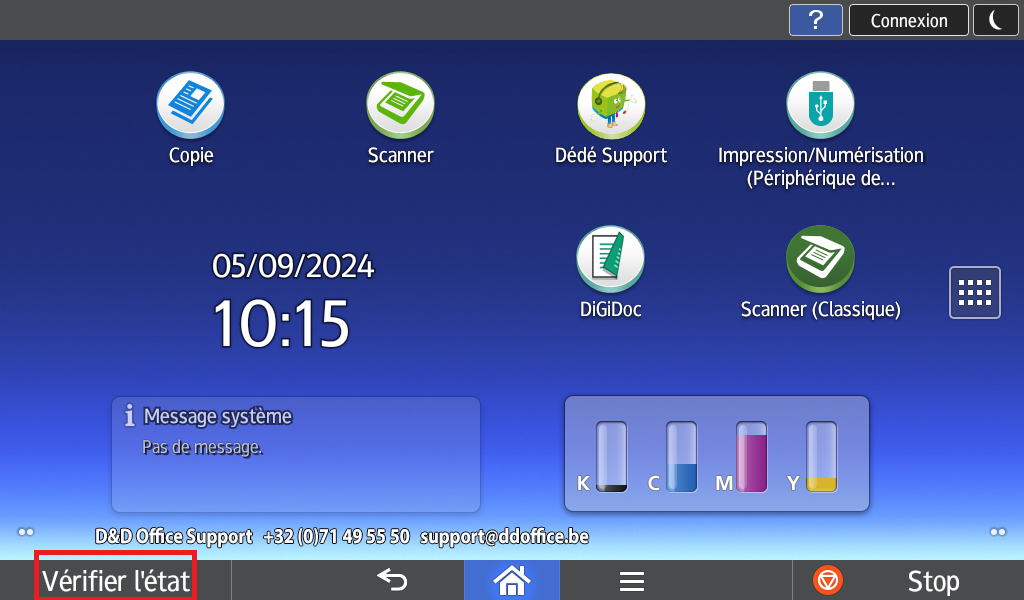Toggle energy saver moon mode
1024x600 pixels.
[x=996, y=20]
